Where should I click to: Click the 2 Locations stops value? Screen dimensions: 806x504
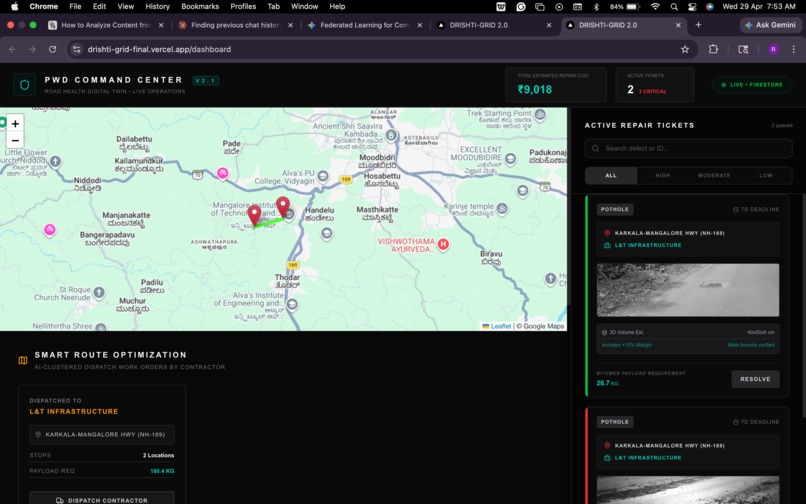(x=158, y=456)
